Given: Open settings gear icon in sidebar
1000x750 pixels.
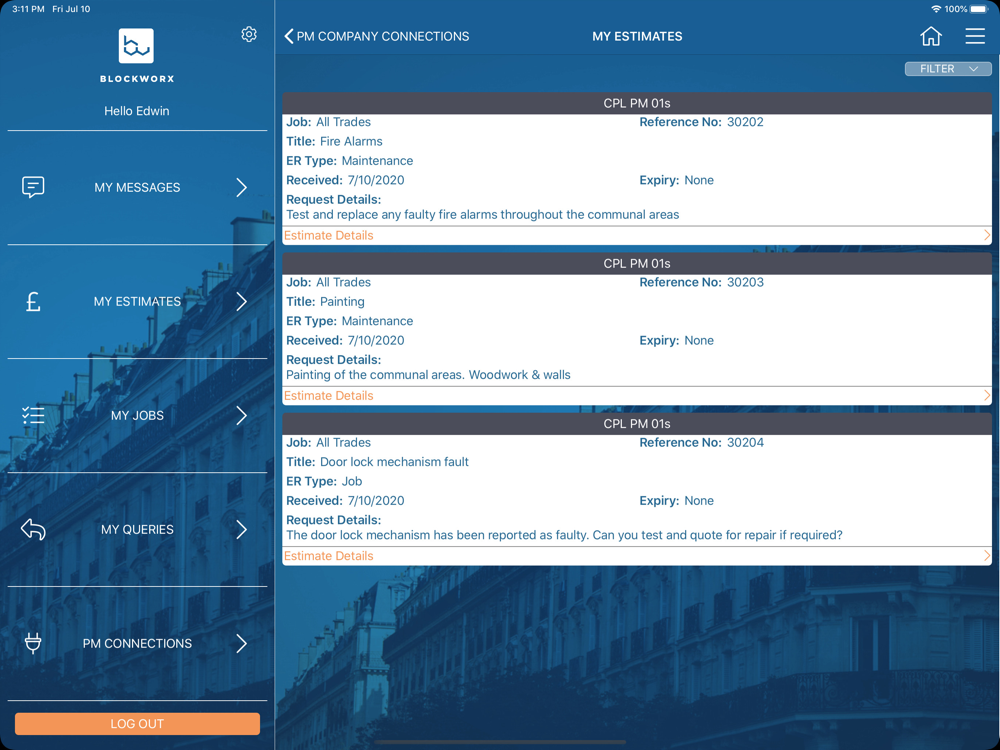Looking at the screenshot, I should coord(249,34).
